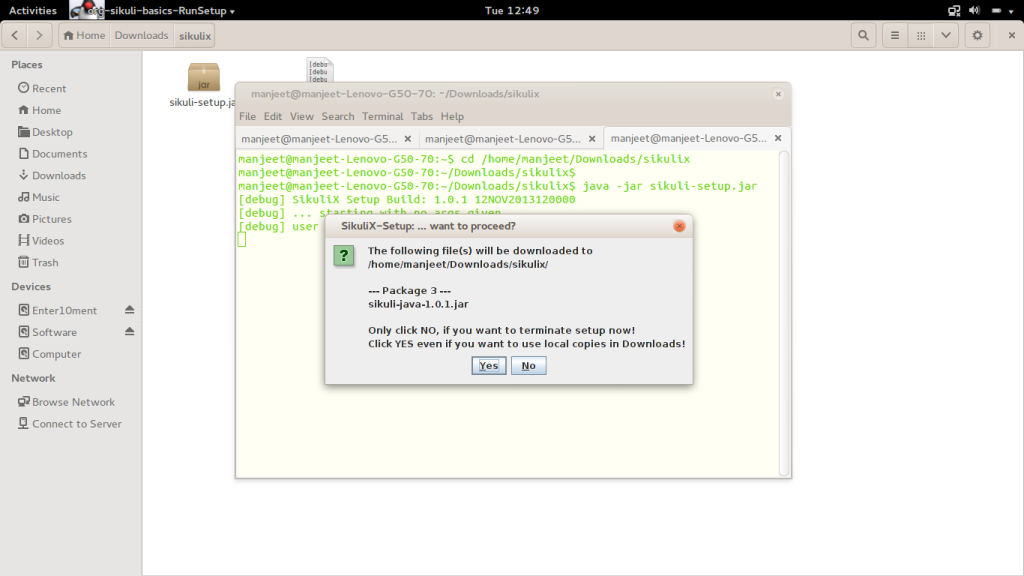Click terminal line with java -jar command

click(x=498, y=186)
